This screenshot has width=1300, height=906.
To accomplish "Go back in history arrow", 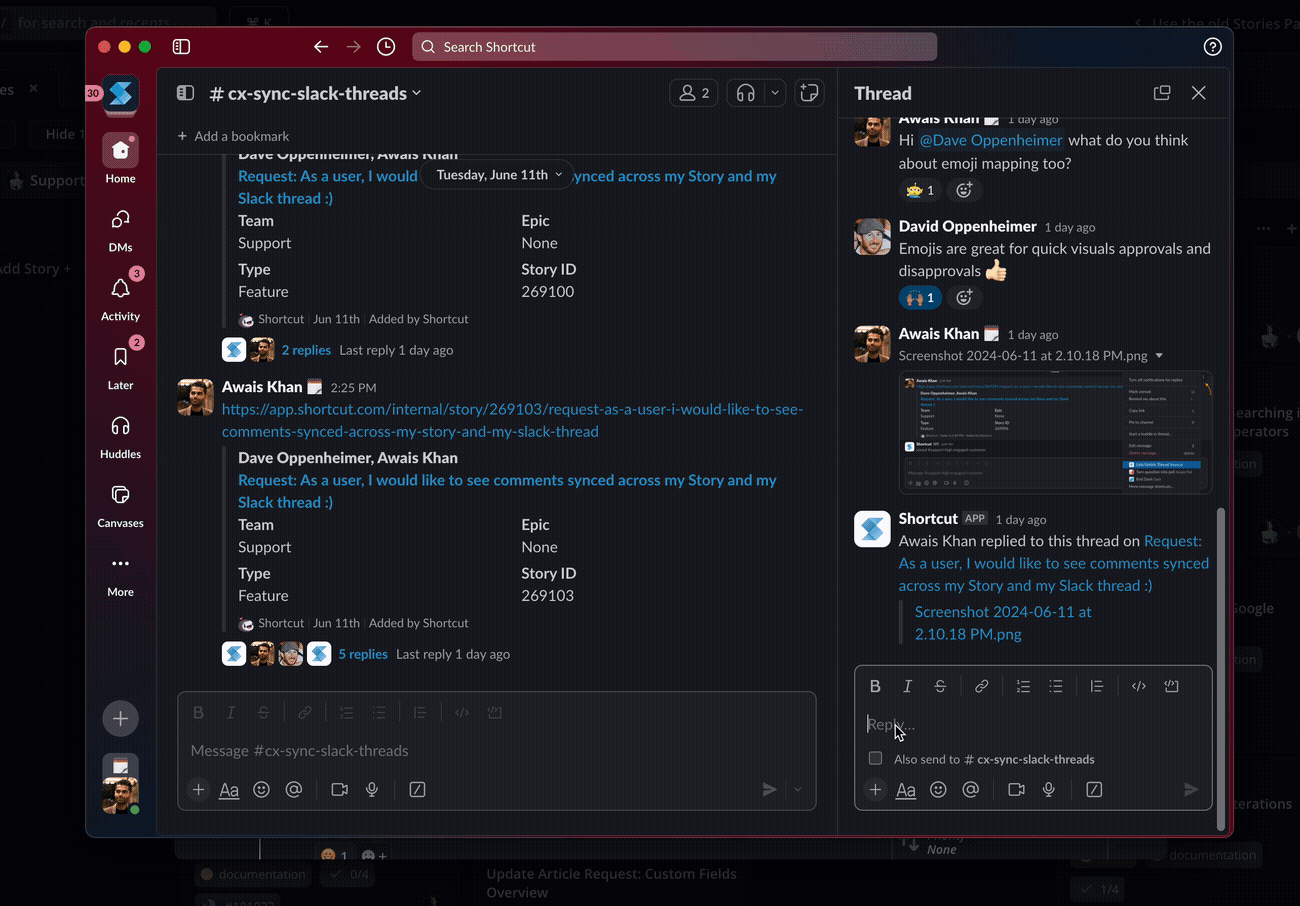I will click(x=320, y=46).
